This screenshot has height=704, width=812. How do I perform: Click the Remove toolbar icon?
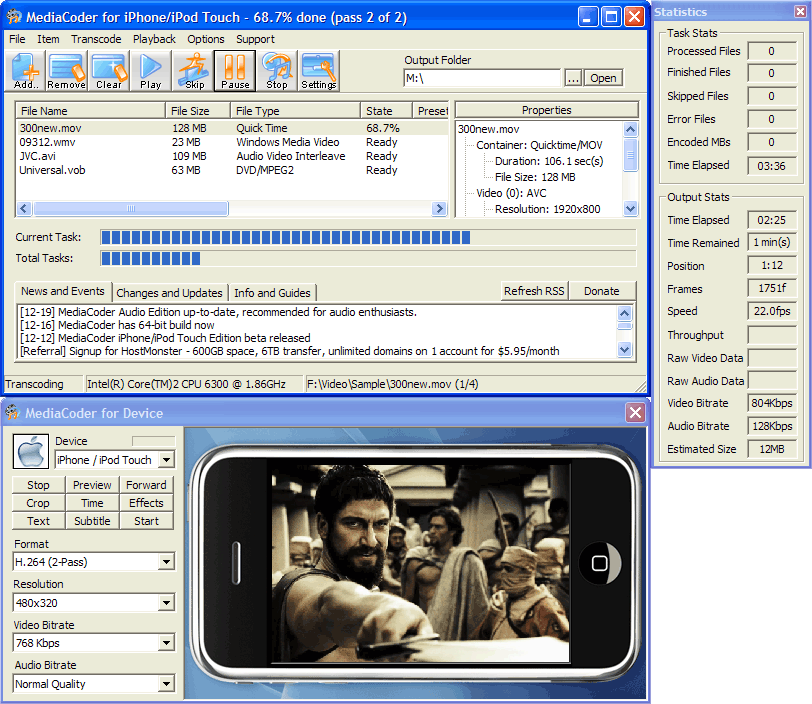click(66, 71)
